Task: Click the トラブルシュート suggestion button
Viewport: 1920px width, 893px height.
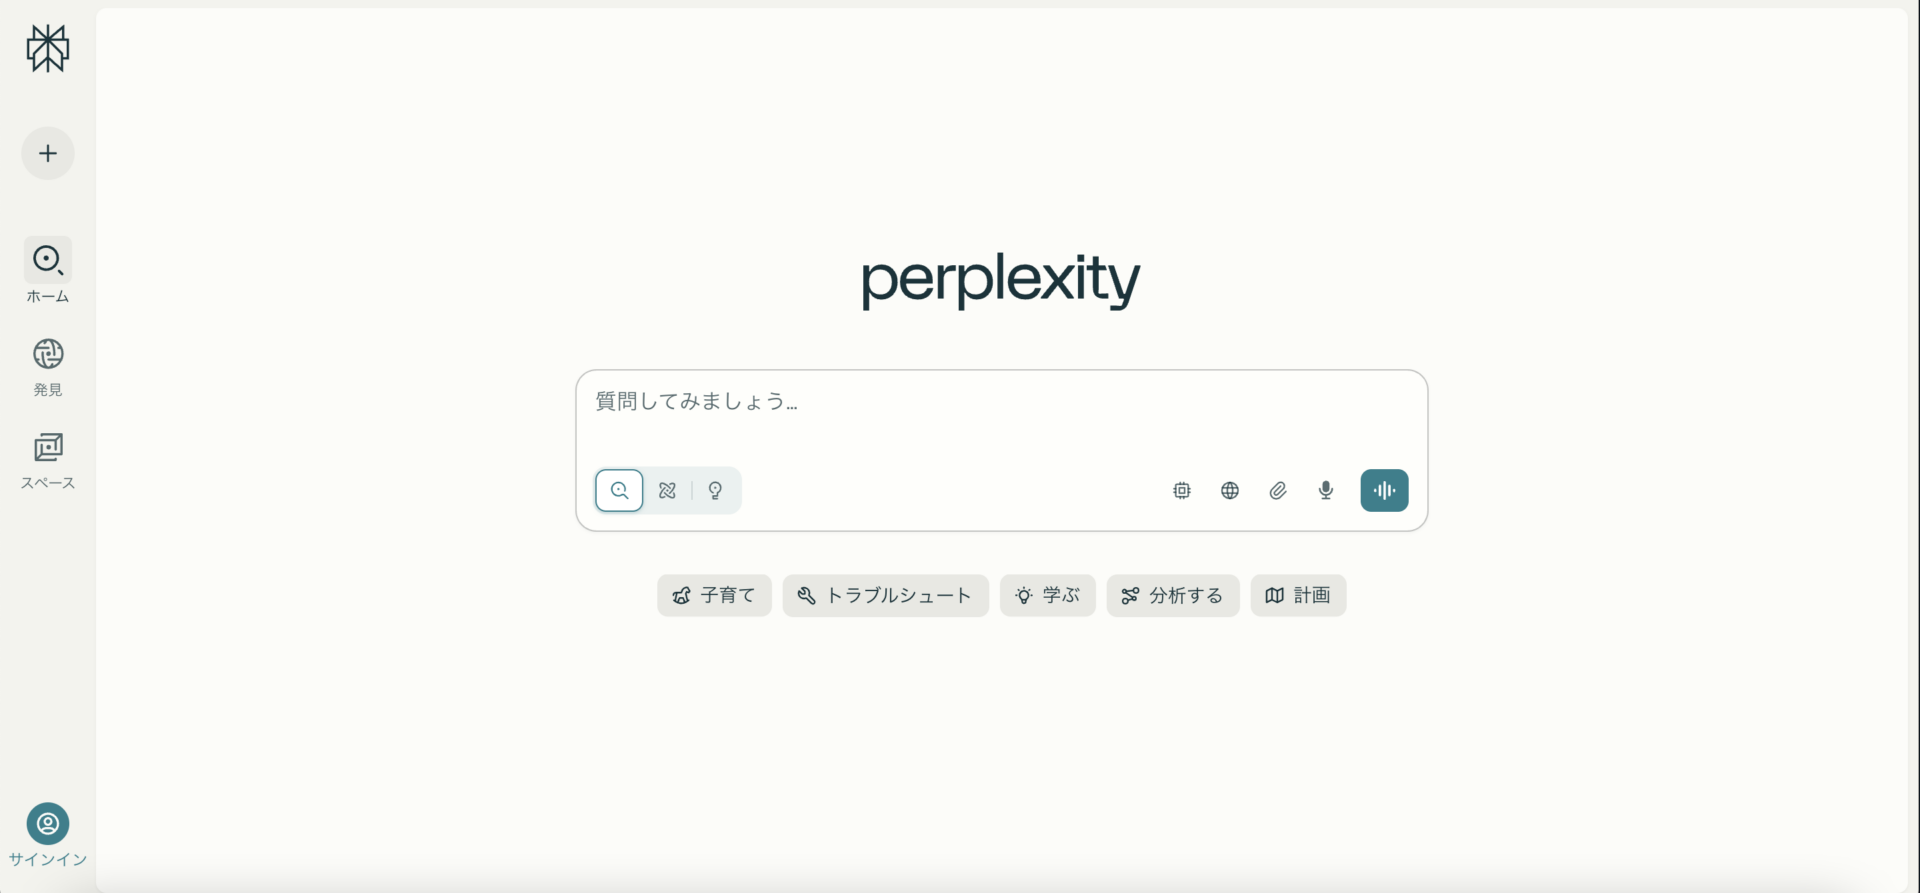Action: click(885, 595)
